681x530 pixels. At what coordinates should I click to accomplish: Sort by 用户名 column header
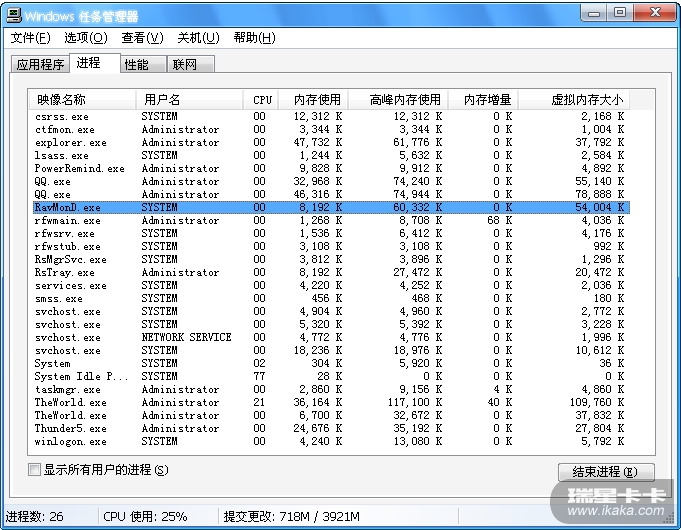[x=189, y=100]
